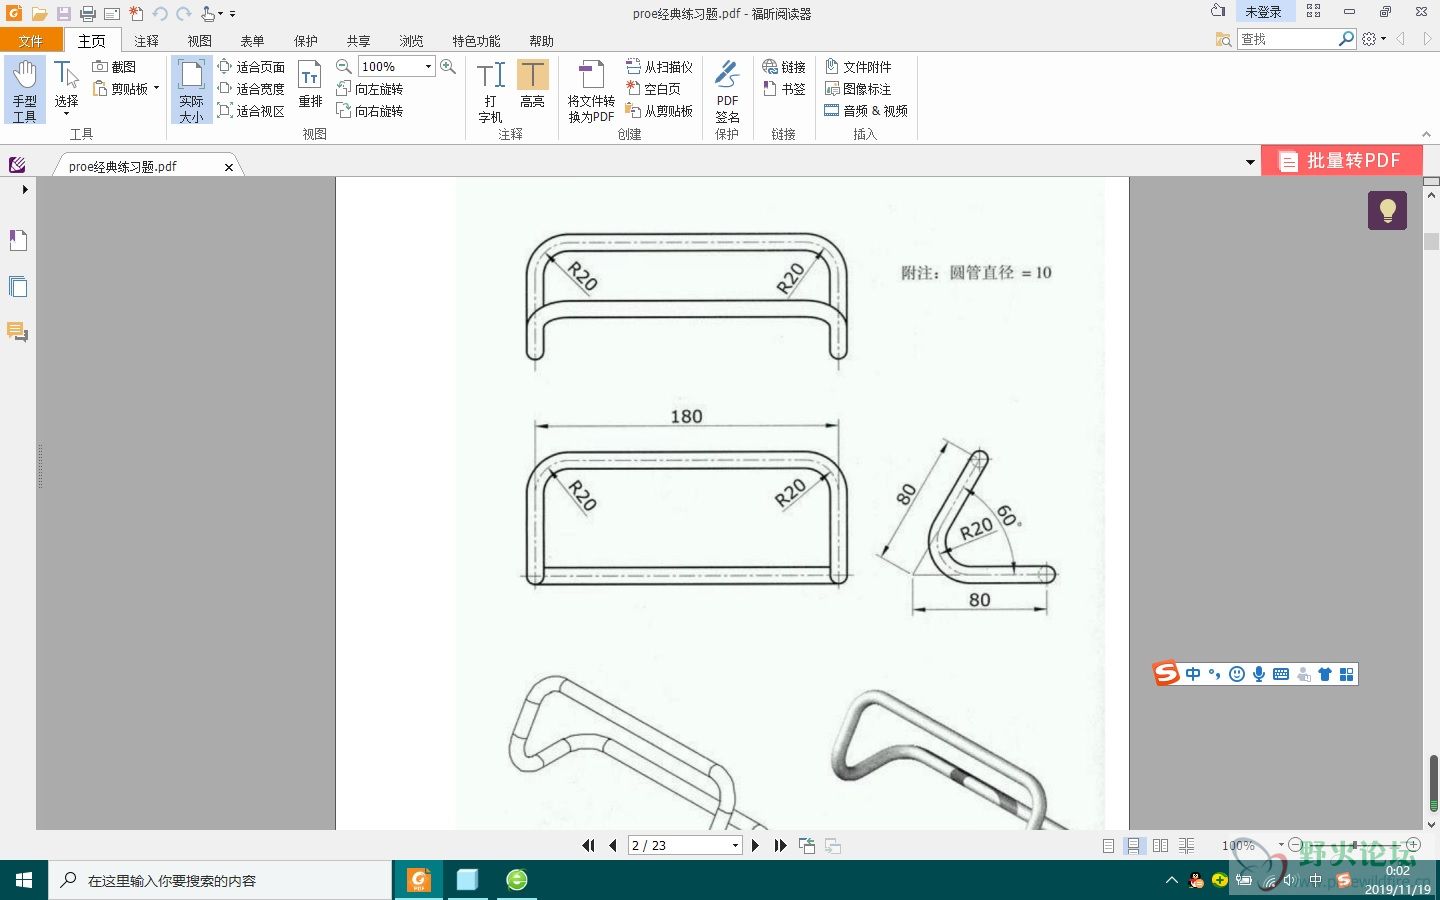
Task: Switch to the Form (表单) ribbon tab
Action: point(253,41)
